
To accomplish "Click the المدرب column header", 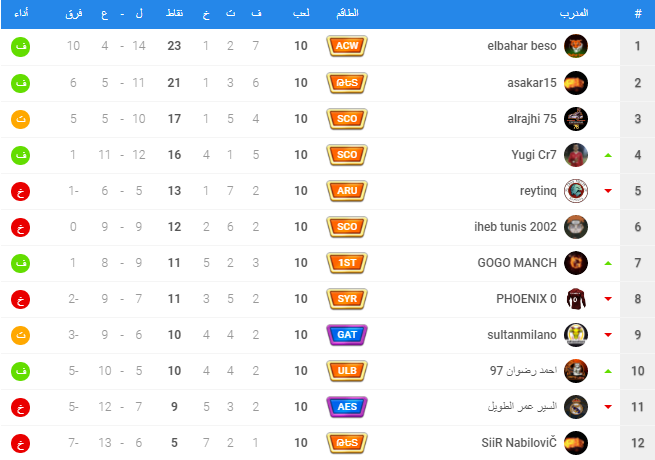I will pyautogui.click(x=573, y=13).
